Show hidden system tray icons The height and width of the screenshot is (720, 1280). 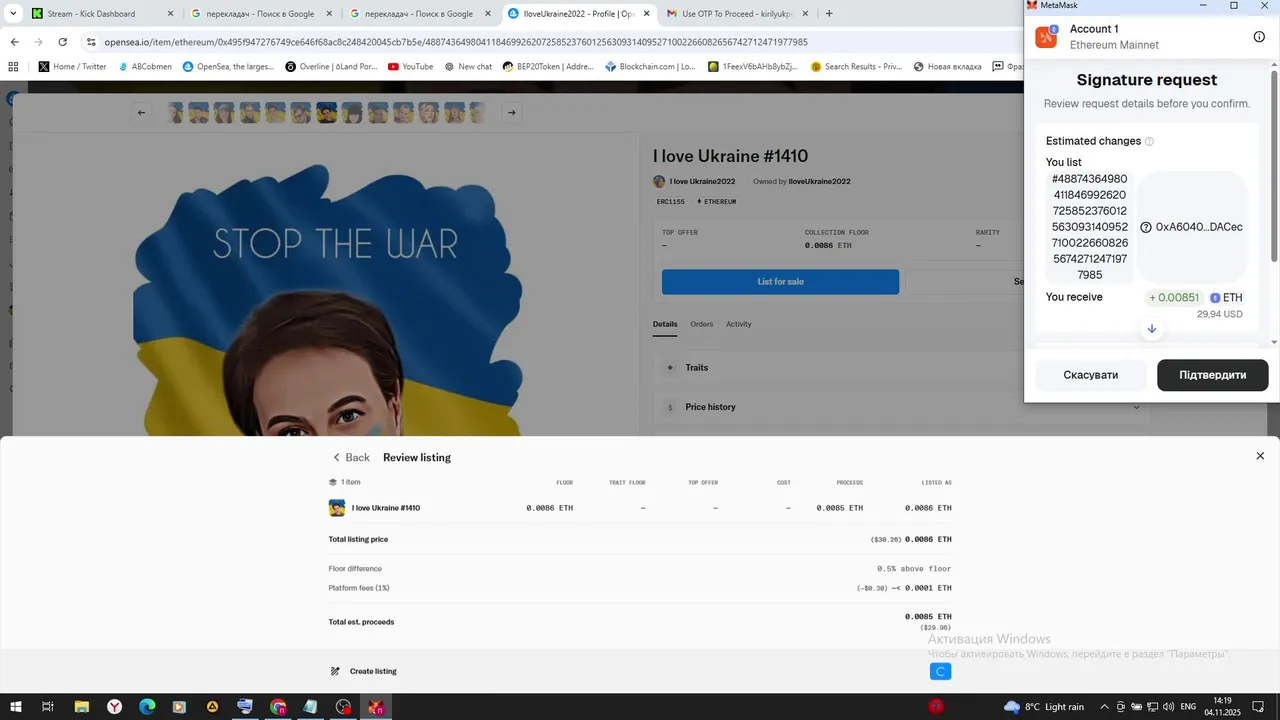[x=1105, y=706]
